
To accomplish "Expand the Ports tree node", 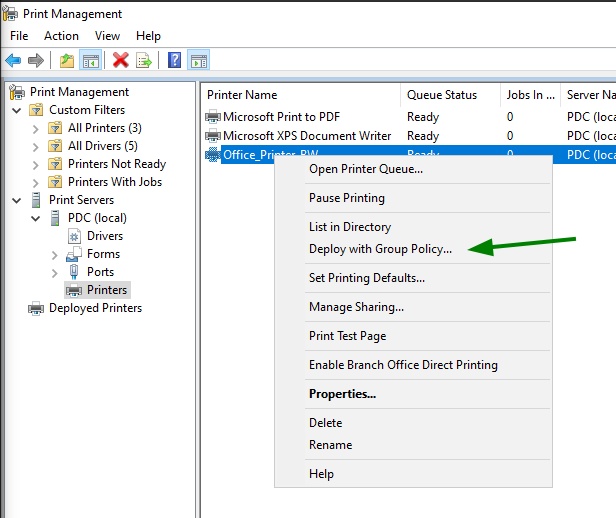I will pos(55,273).
